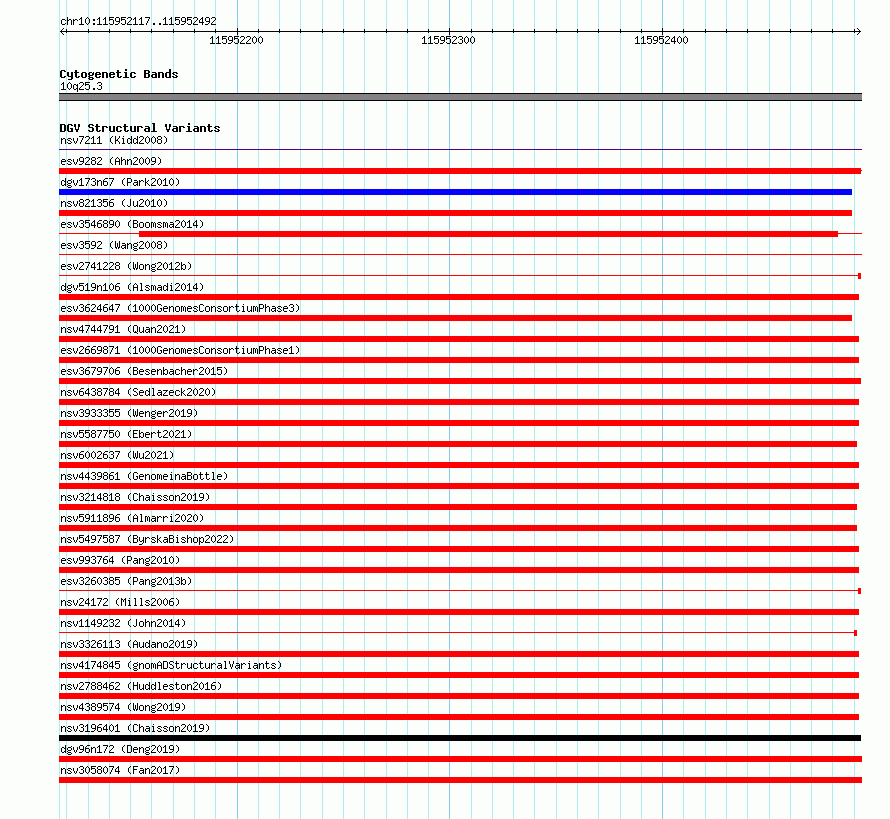Click nsv5587750 (Ebert2021) label
The image size is (890, 819).
click(x=126, y=434)
